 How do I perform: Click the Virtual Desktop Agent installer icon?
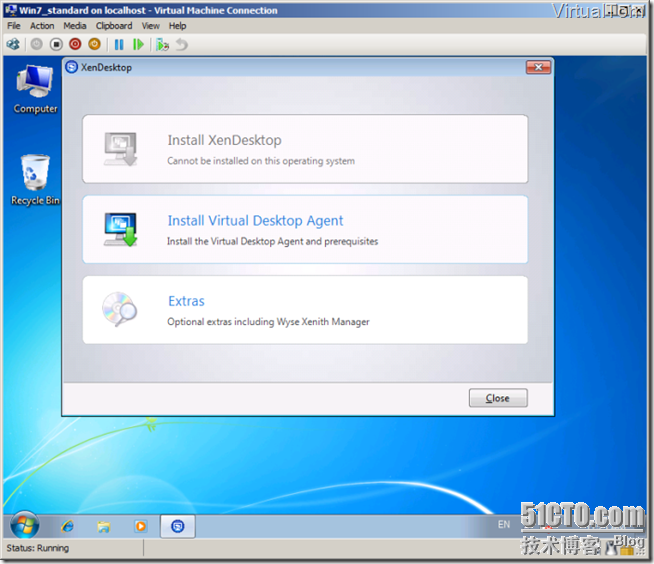121,229
